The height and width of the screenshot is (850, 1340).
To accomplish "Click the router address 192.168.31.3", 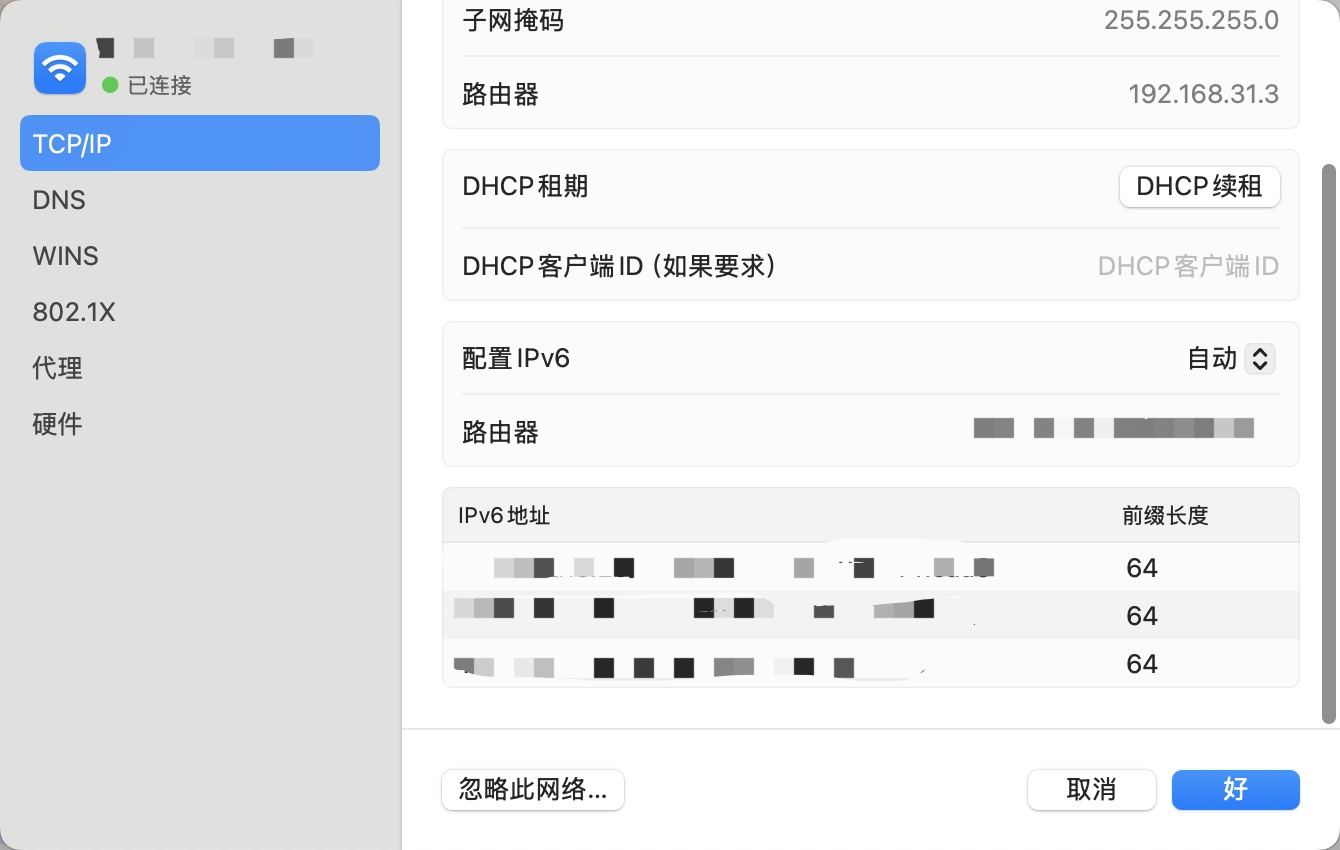I will point(1203,94).
